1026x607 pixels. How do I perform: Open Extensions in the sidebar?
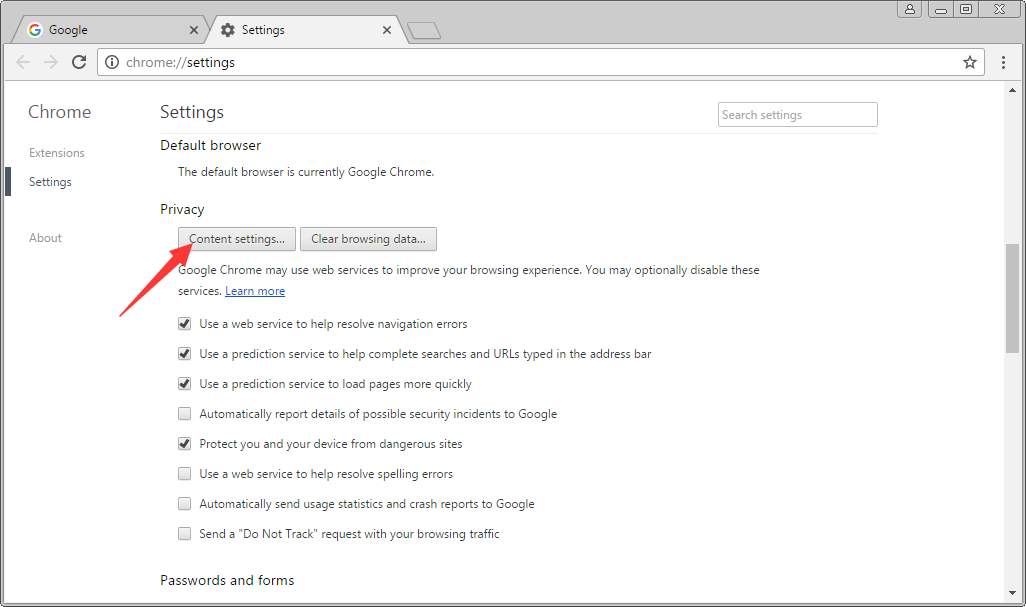[x=57, y=153]
